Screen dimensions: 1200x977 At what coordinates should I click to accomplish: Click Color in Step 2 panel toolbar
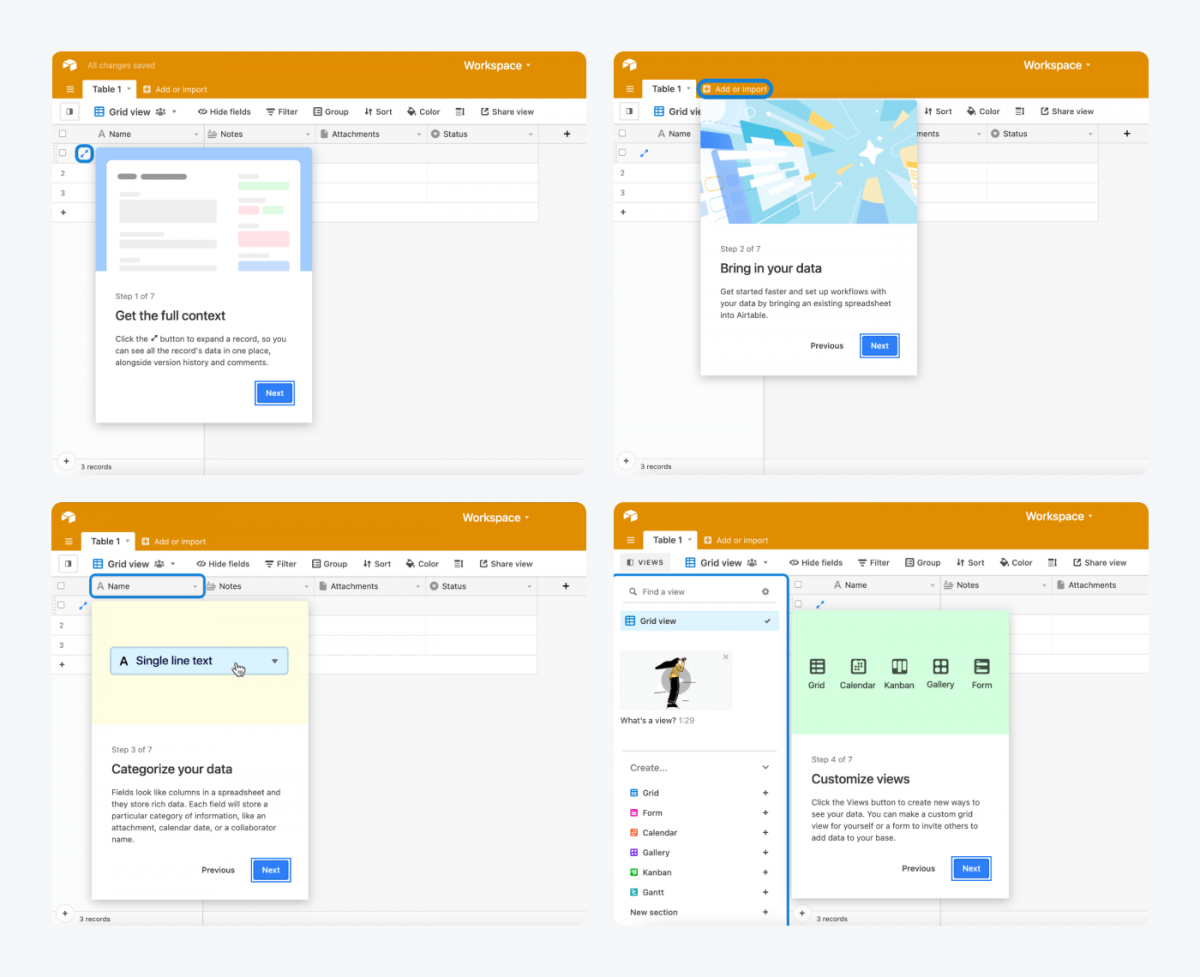[984, 112]
